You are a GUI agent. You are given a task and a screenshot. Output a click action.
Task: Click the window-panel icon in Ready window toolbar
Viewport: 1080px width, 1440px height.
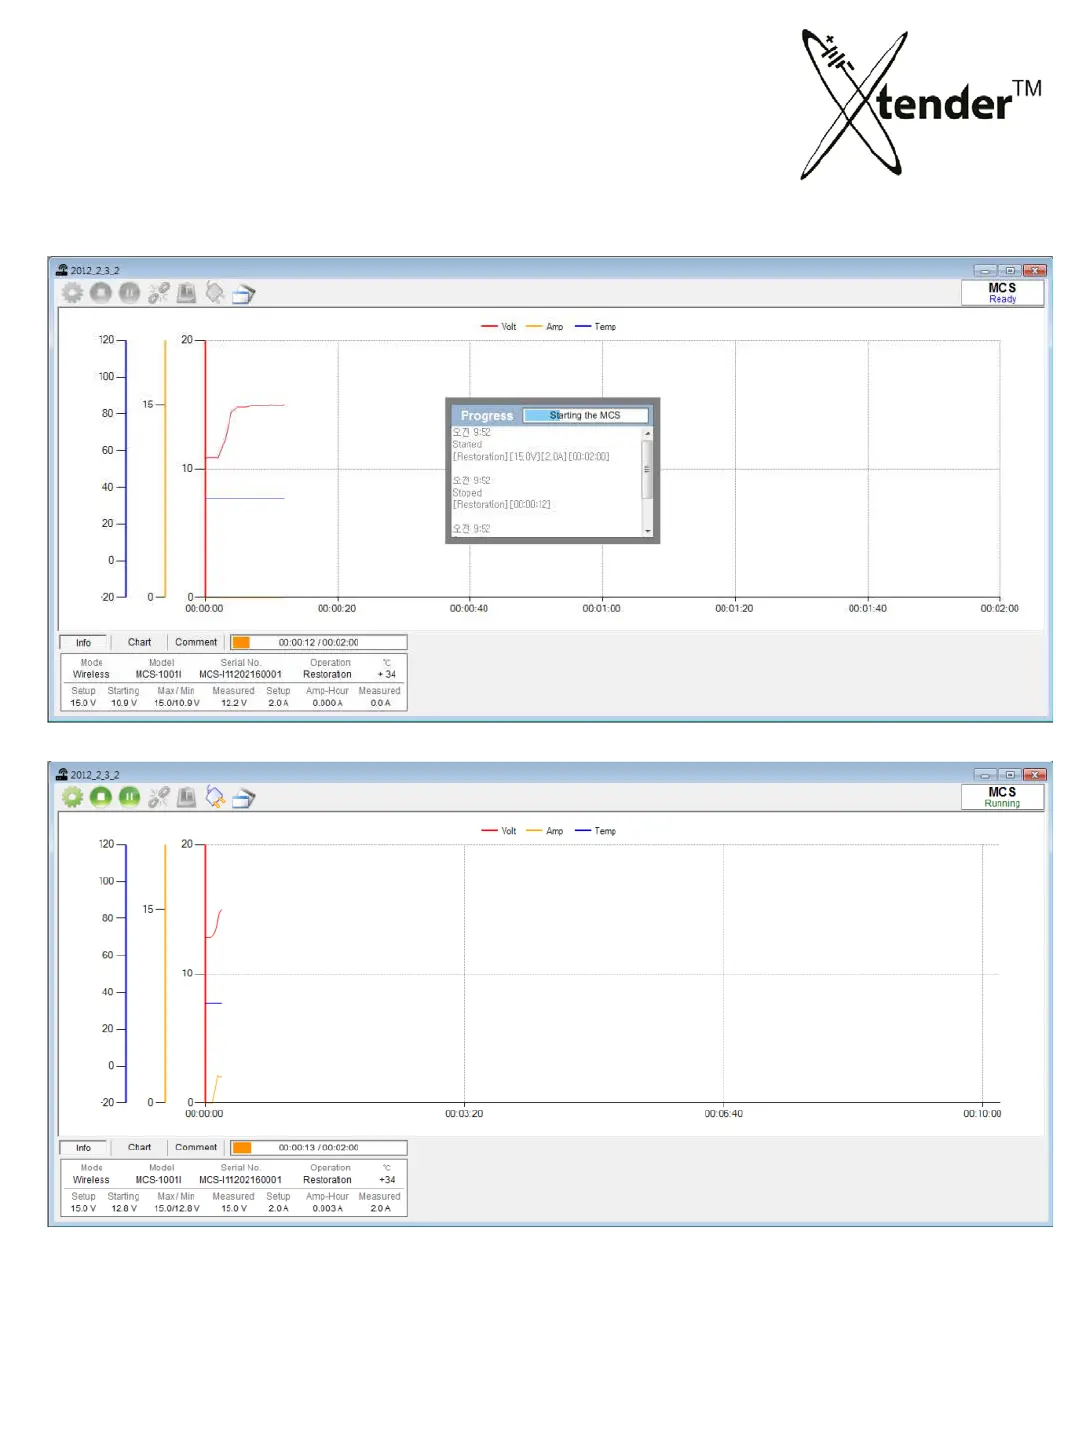coord(244,293)
